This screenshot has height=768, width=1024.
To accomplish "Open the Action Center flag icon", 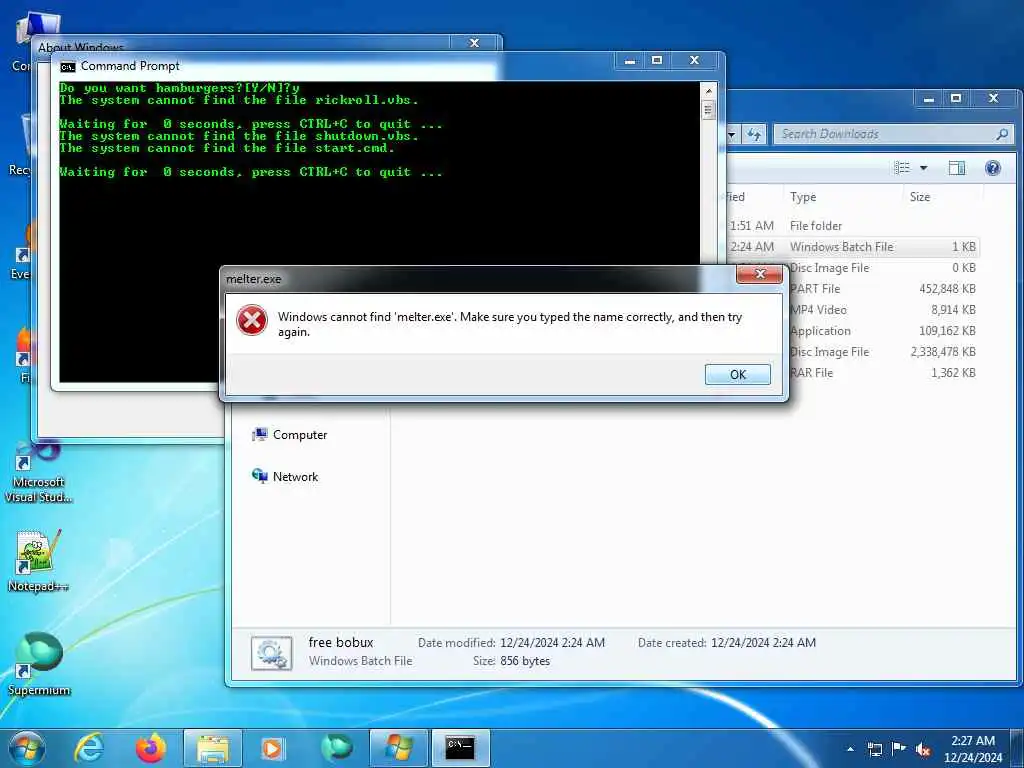I will pyautogui.click(x=899, y=749).
